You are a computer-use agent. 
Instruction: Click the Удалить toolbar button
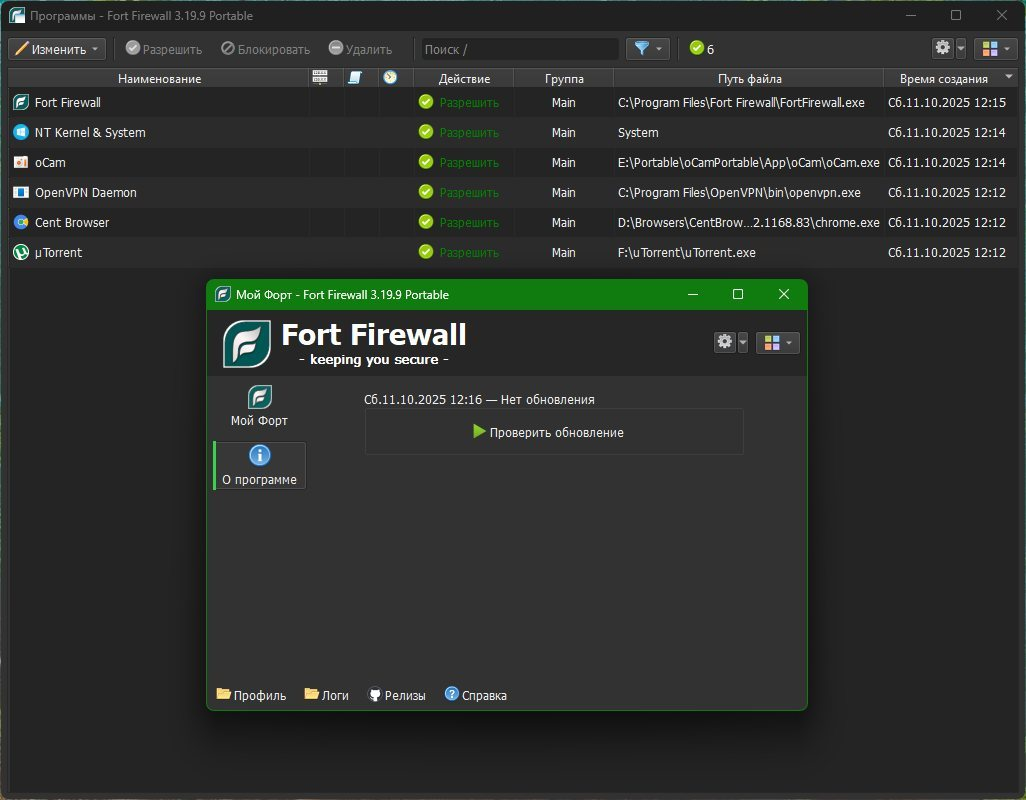361,49
